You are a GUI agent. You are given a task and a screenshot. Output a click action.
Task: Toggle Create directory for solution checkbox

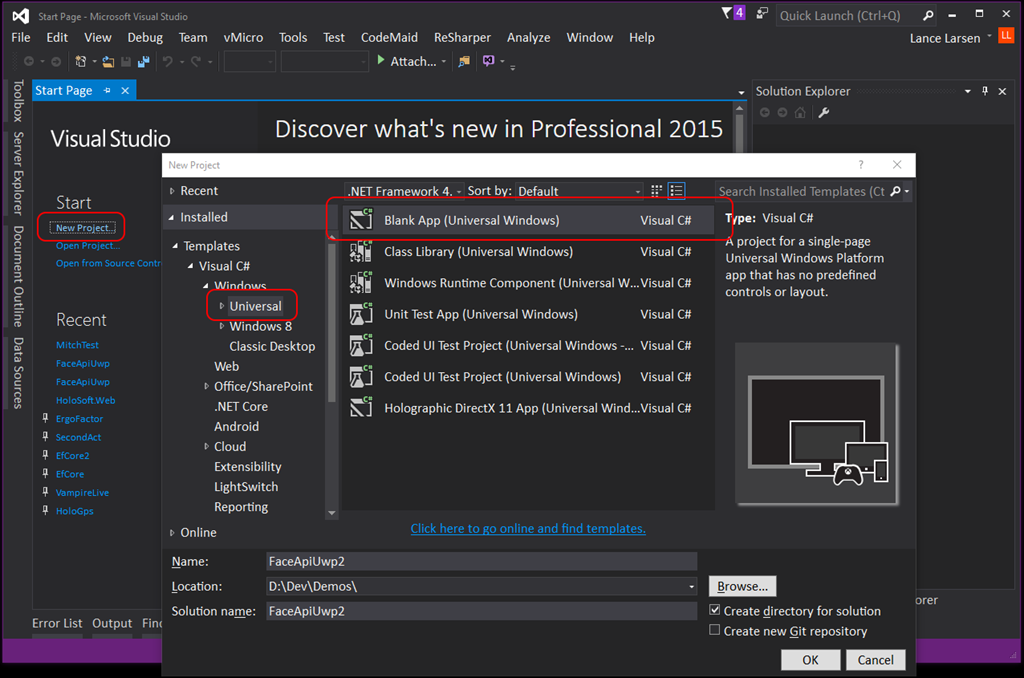click(715, 610)
